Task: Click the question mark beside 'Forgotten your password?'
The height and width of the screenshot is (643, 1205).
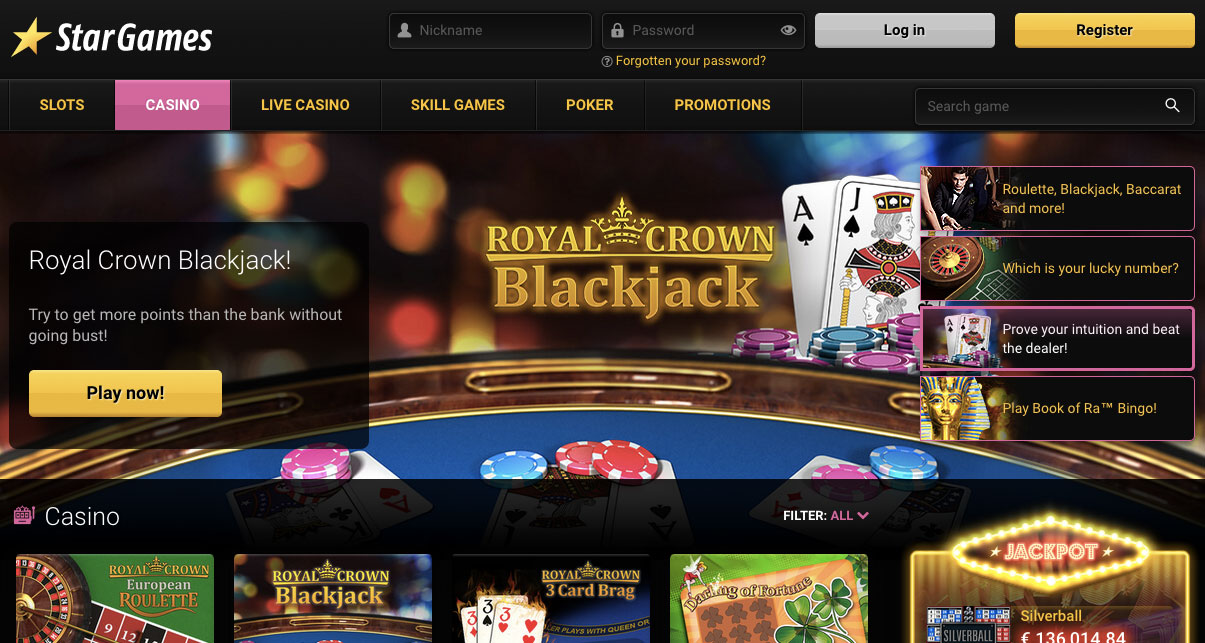Action: pyautogui.click(x=607, y=62)
